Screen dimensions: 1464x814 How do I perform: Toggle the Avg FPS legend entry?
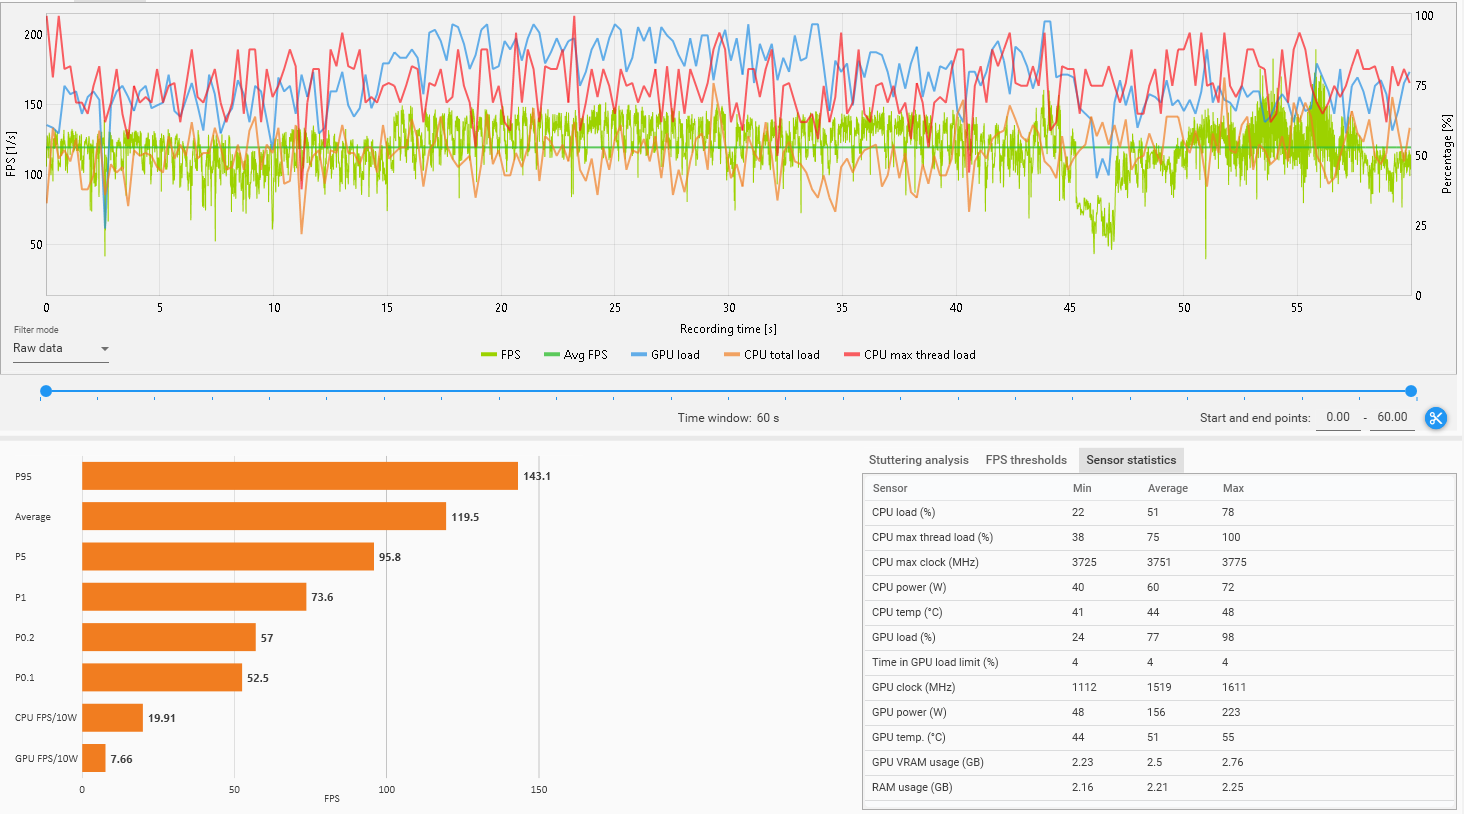coord(576,355)
